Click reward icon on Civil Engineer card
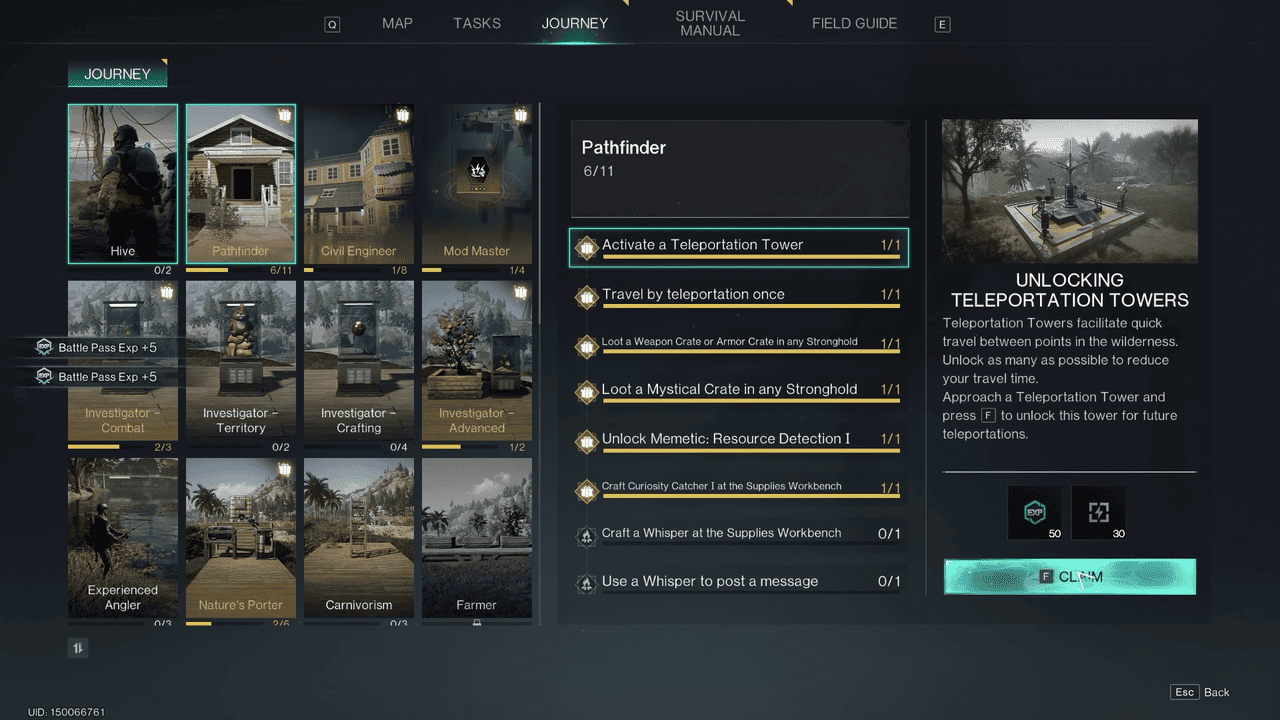 (x=403, y=115)
